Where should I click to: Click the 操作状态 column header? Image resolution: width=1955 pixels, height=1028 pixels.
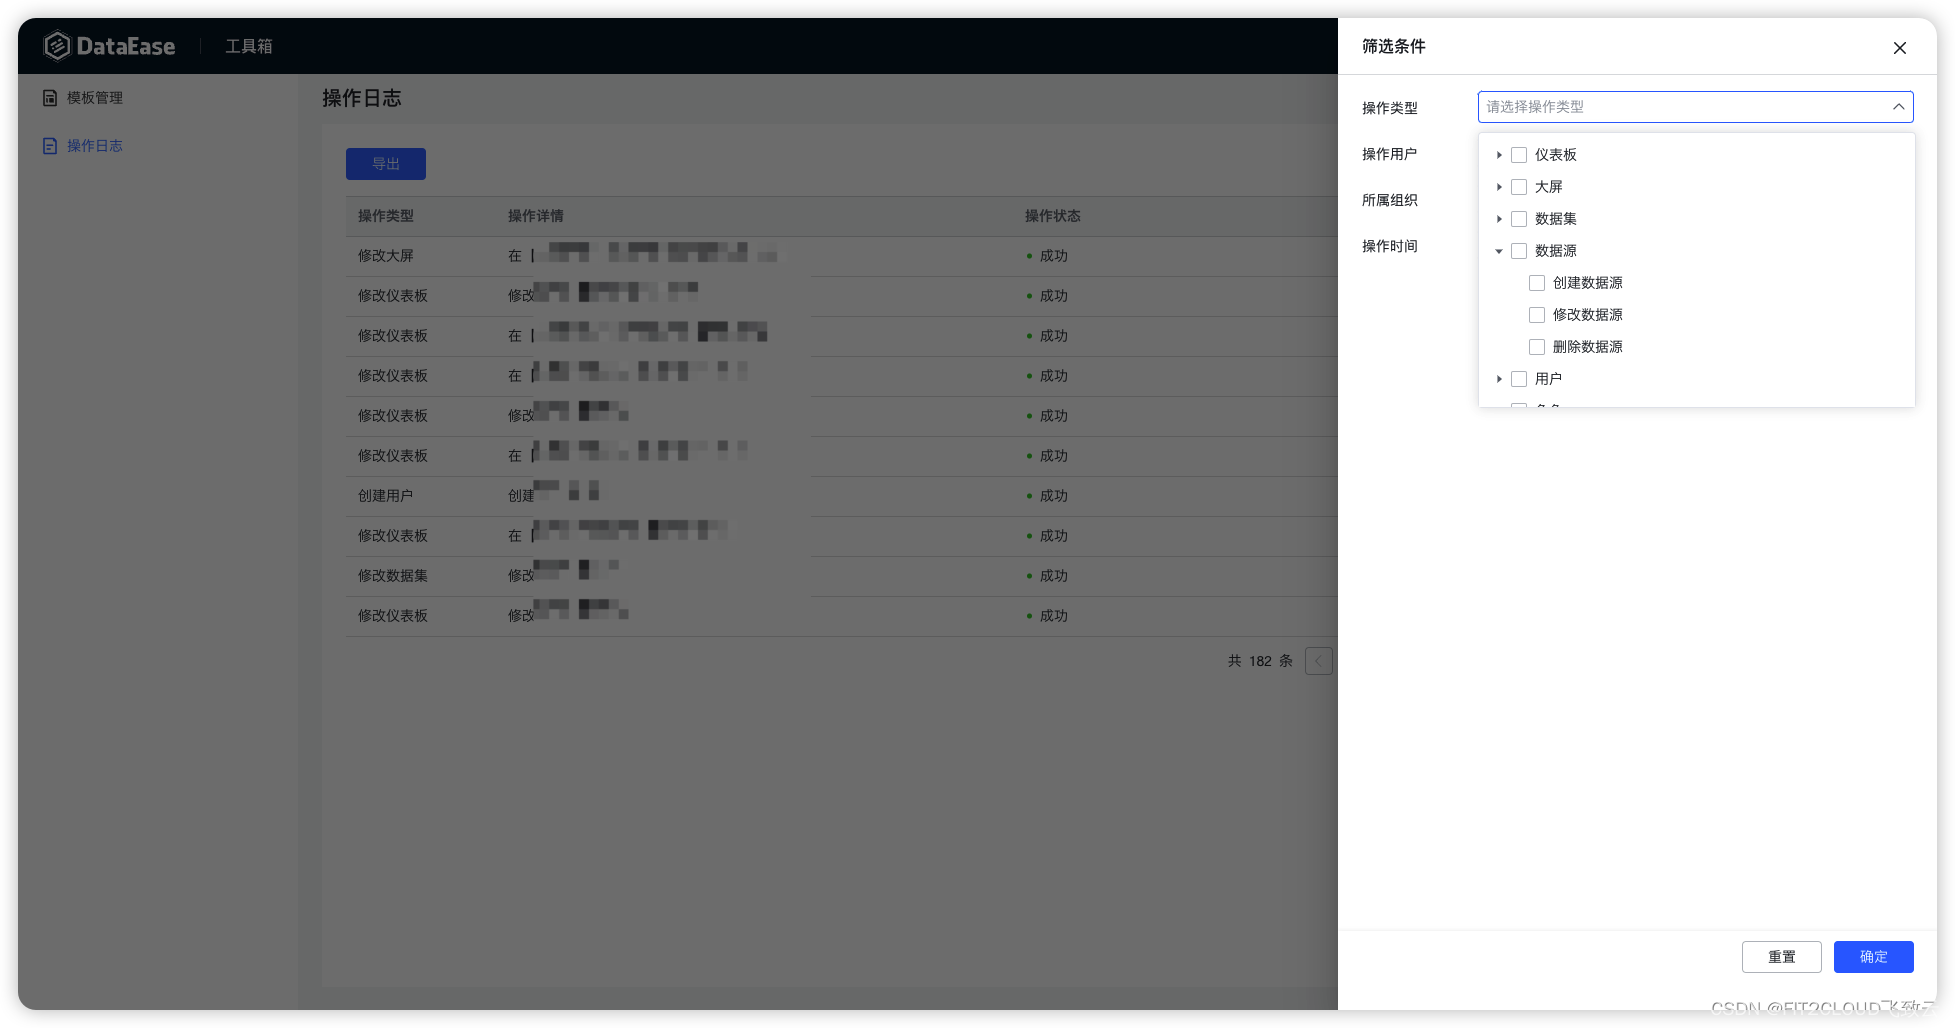[1053, 216]
